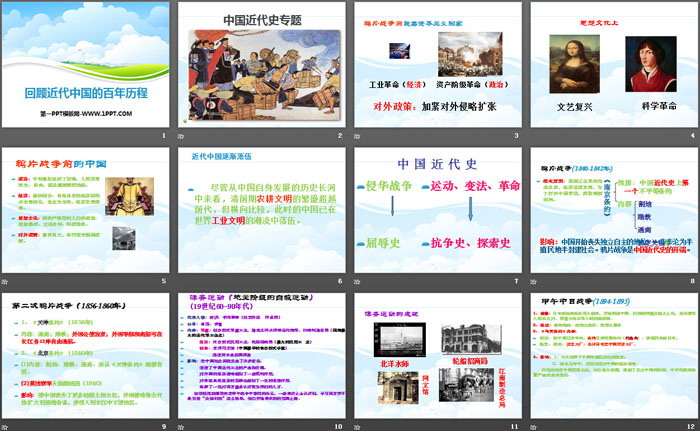
Task: Click the red 运动、变法、革命 text
Action: pyautogui.click(x=474, y=186)
